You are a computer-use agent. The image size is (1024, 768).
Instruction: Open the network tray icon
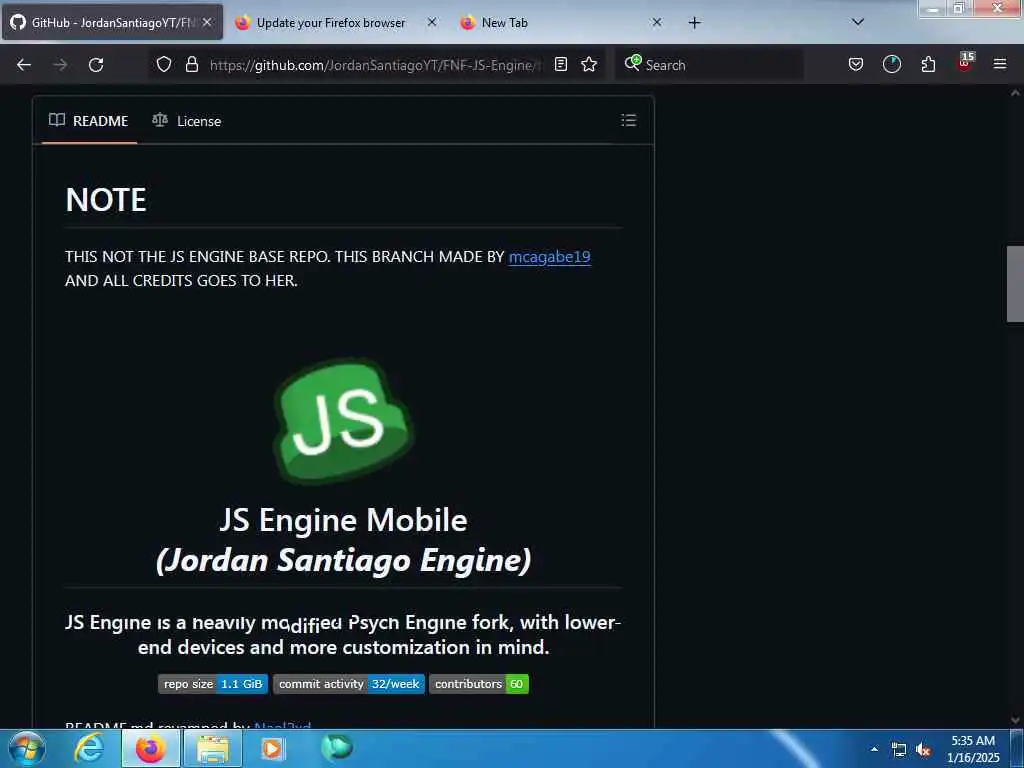pyautogui.click(x=899, y=750)
